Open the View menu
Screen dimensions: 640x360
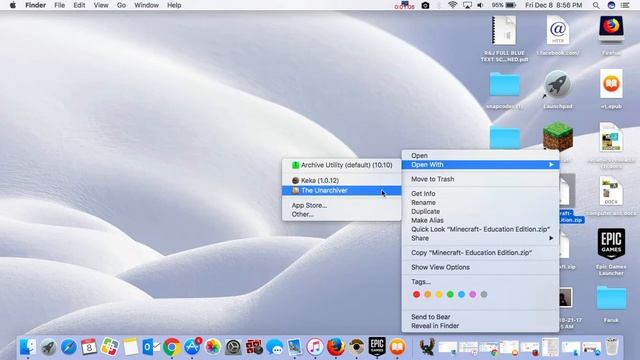click(101, 5)
